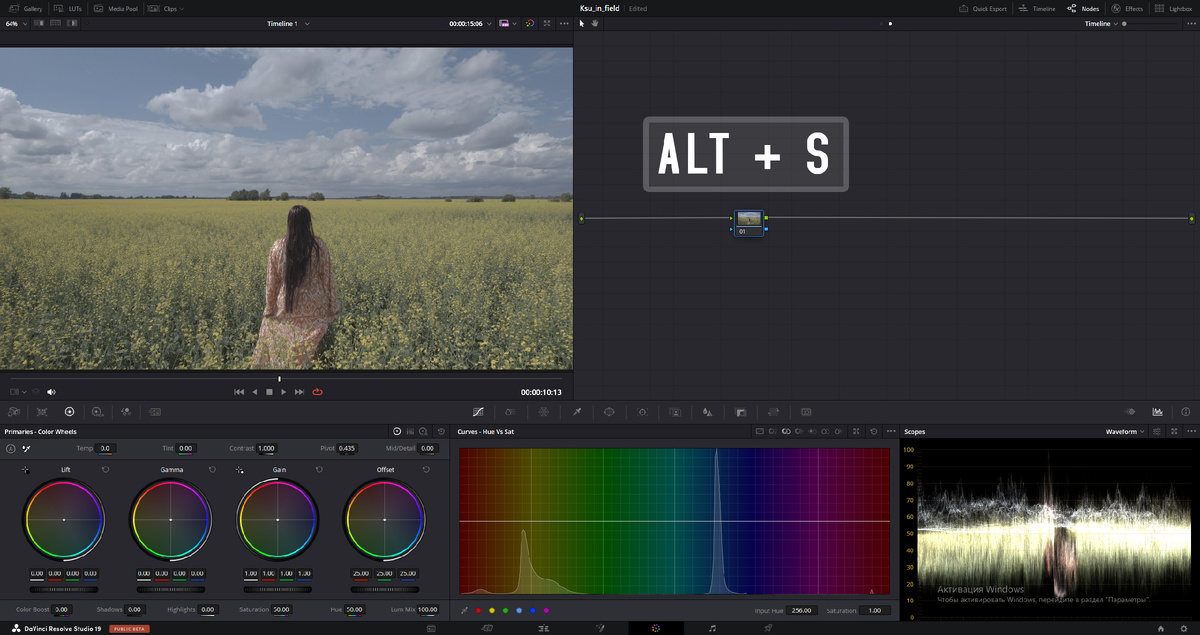
Task: Open the Lightbox view
Action: pyautogui.click(x=1173, y=8)
